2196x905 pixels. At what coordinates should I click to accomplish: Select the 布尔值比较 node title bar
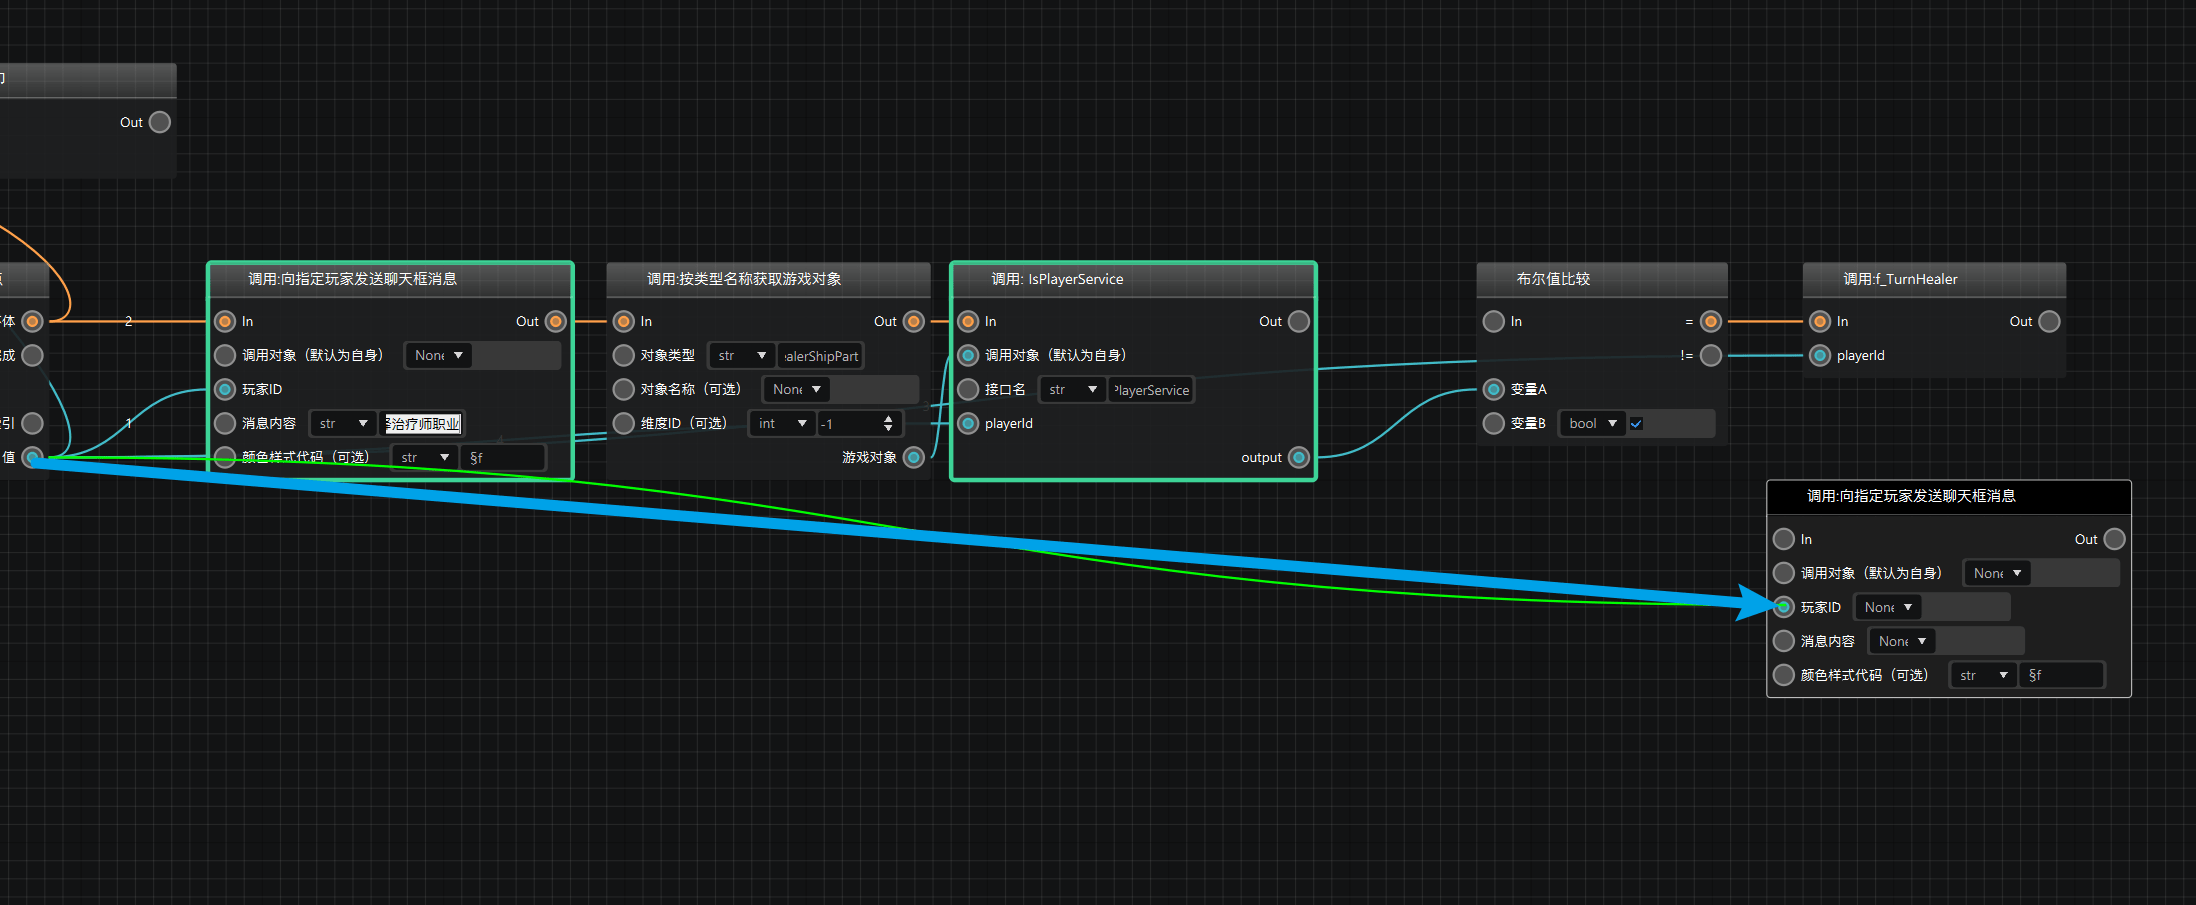coord(1602,279)
